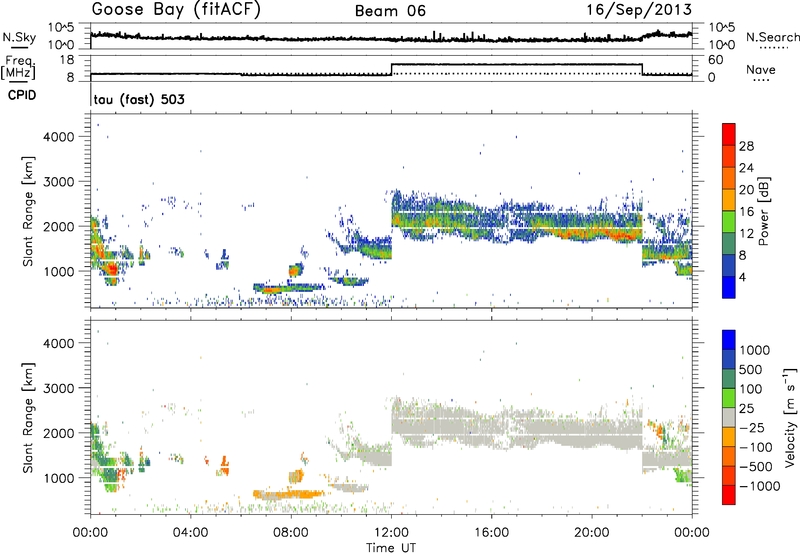
Task: Click the 'N.Search' legend label
Action: [772, 37]
